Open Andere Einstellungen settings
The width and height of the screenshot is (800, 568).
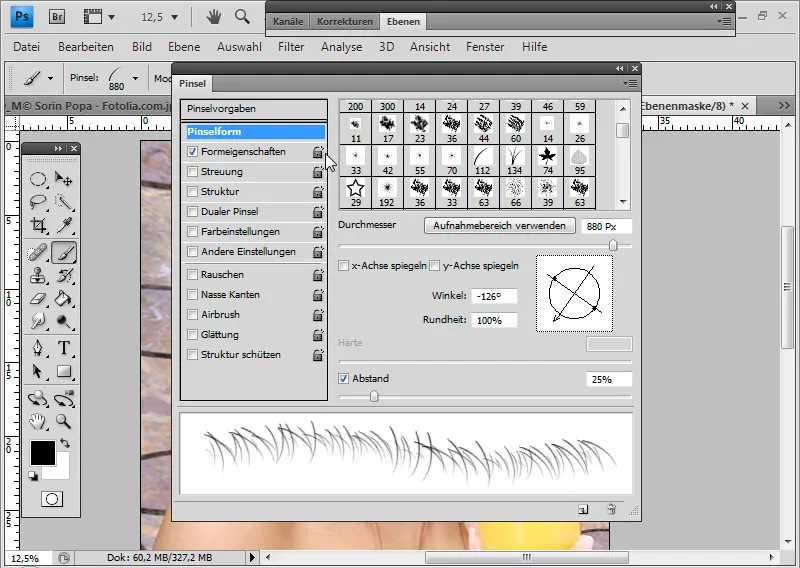(x=248, y=252)
